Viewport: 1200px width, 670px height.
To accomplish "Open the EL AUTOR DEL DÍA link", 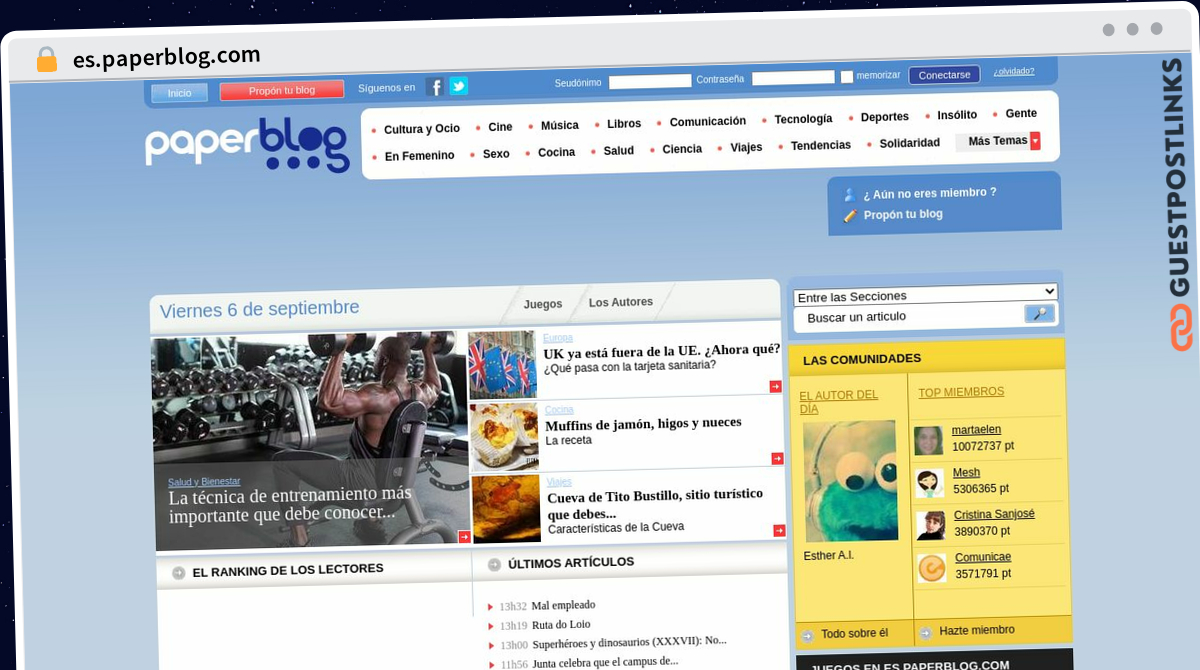I will click(x=839, y=402).
